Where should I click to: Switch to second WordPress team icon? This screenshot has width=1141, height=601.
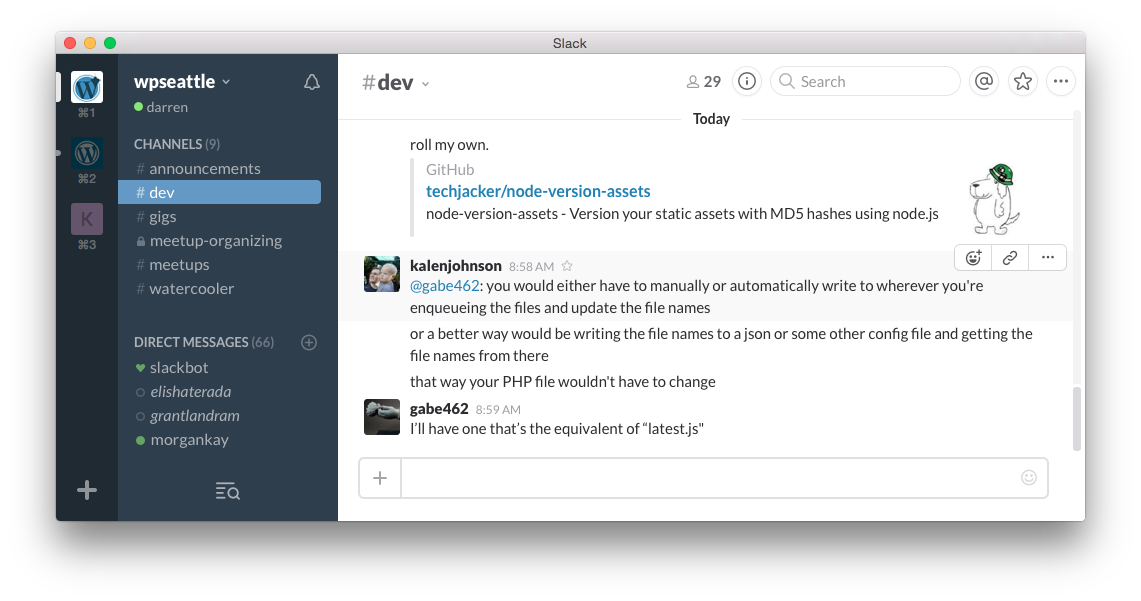coord(87,153)
